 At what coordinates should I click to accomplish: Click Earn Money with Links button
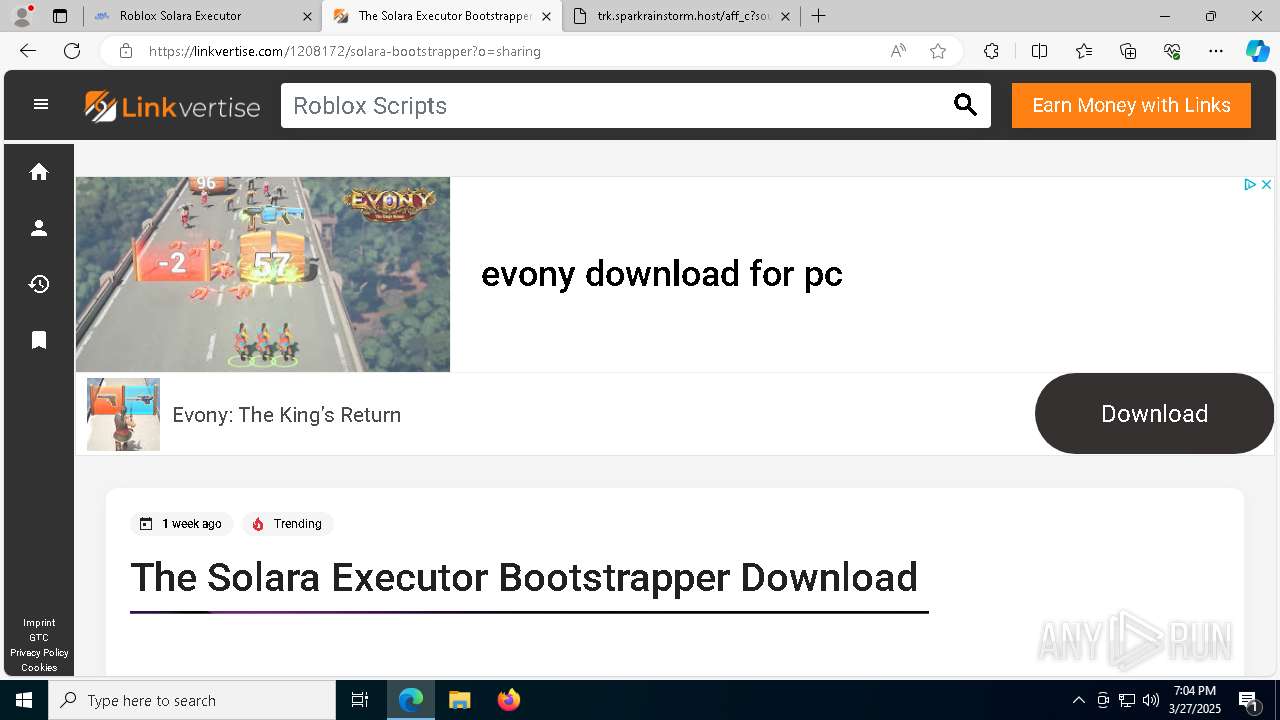[x=1131, y=105]
